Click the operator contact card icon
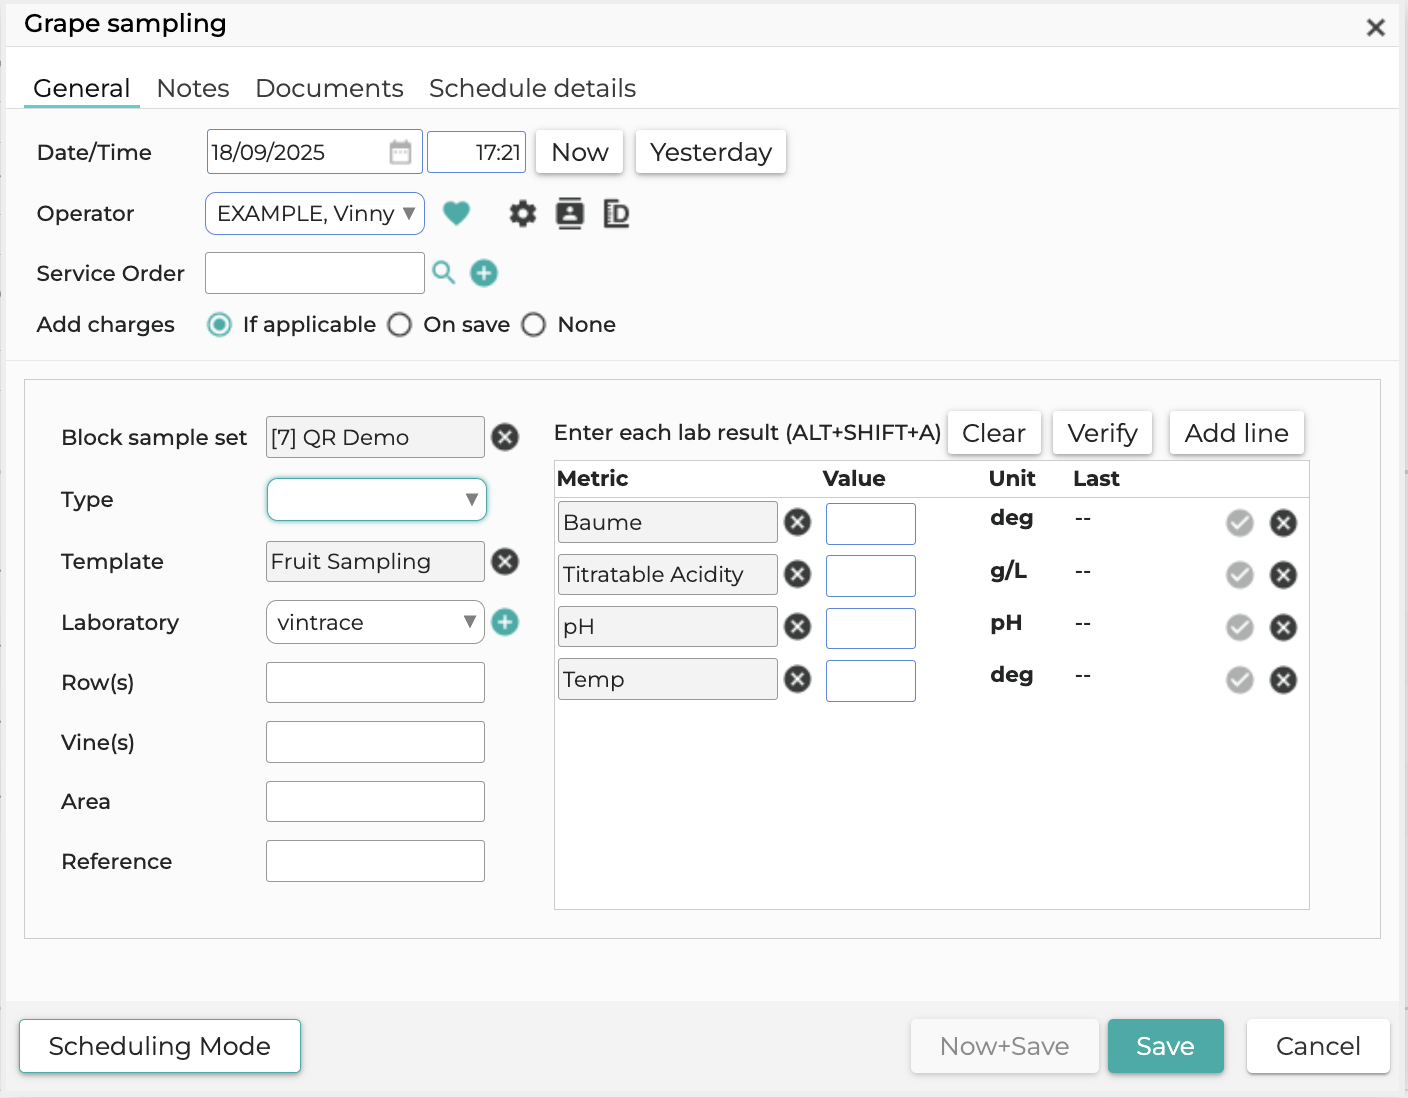The image size is (1408, 1098). coord(570,213)
